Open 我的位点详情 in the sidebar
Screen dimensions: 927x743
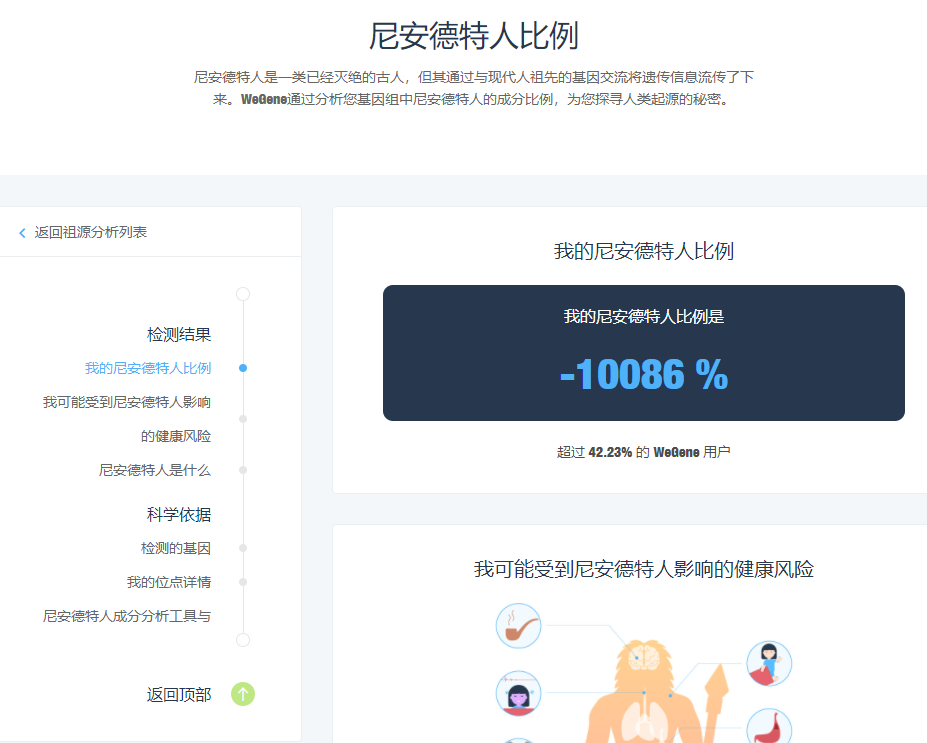point(168,582)
